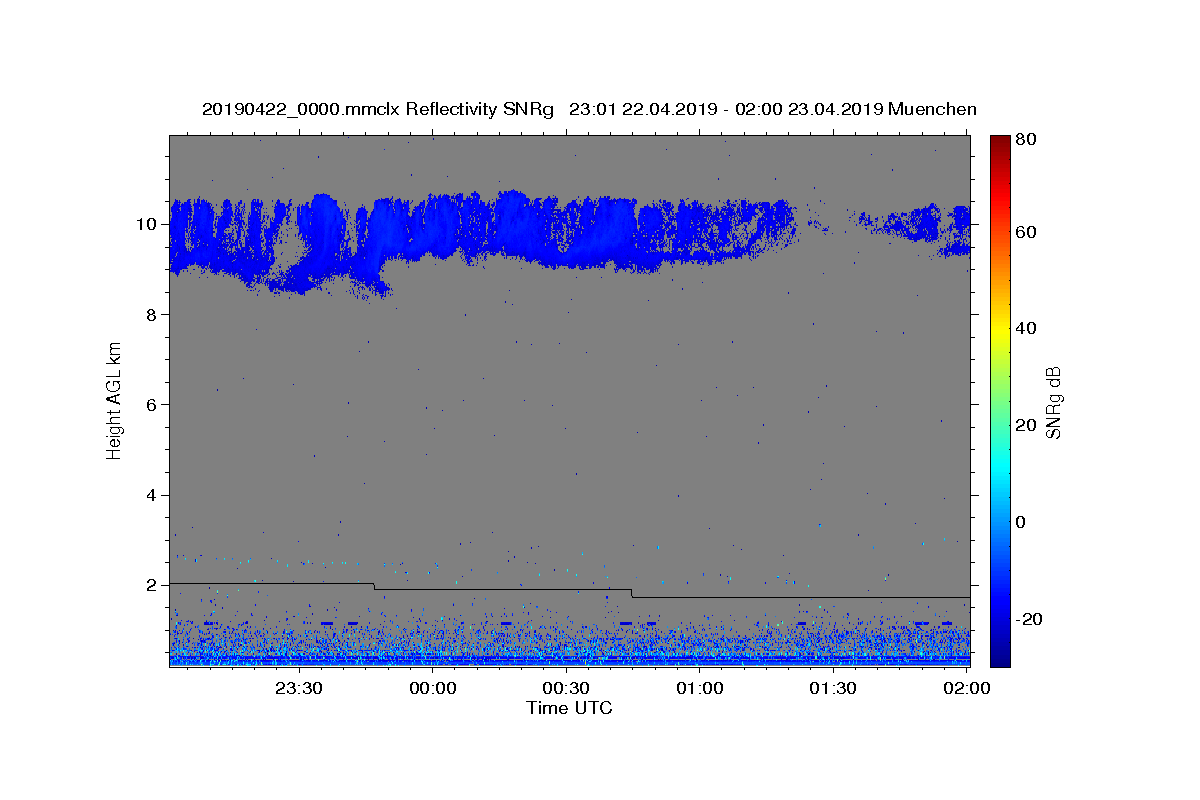Click the dark red top of colorbar
The width and height of the screenshot is (1200, 800).
pyautogui.click(x=1000, y=145)
